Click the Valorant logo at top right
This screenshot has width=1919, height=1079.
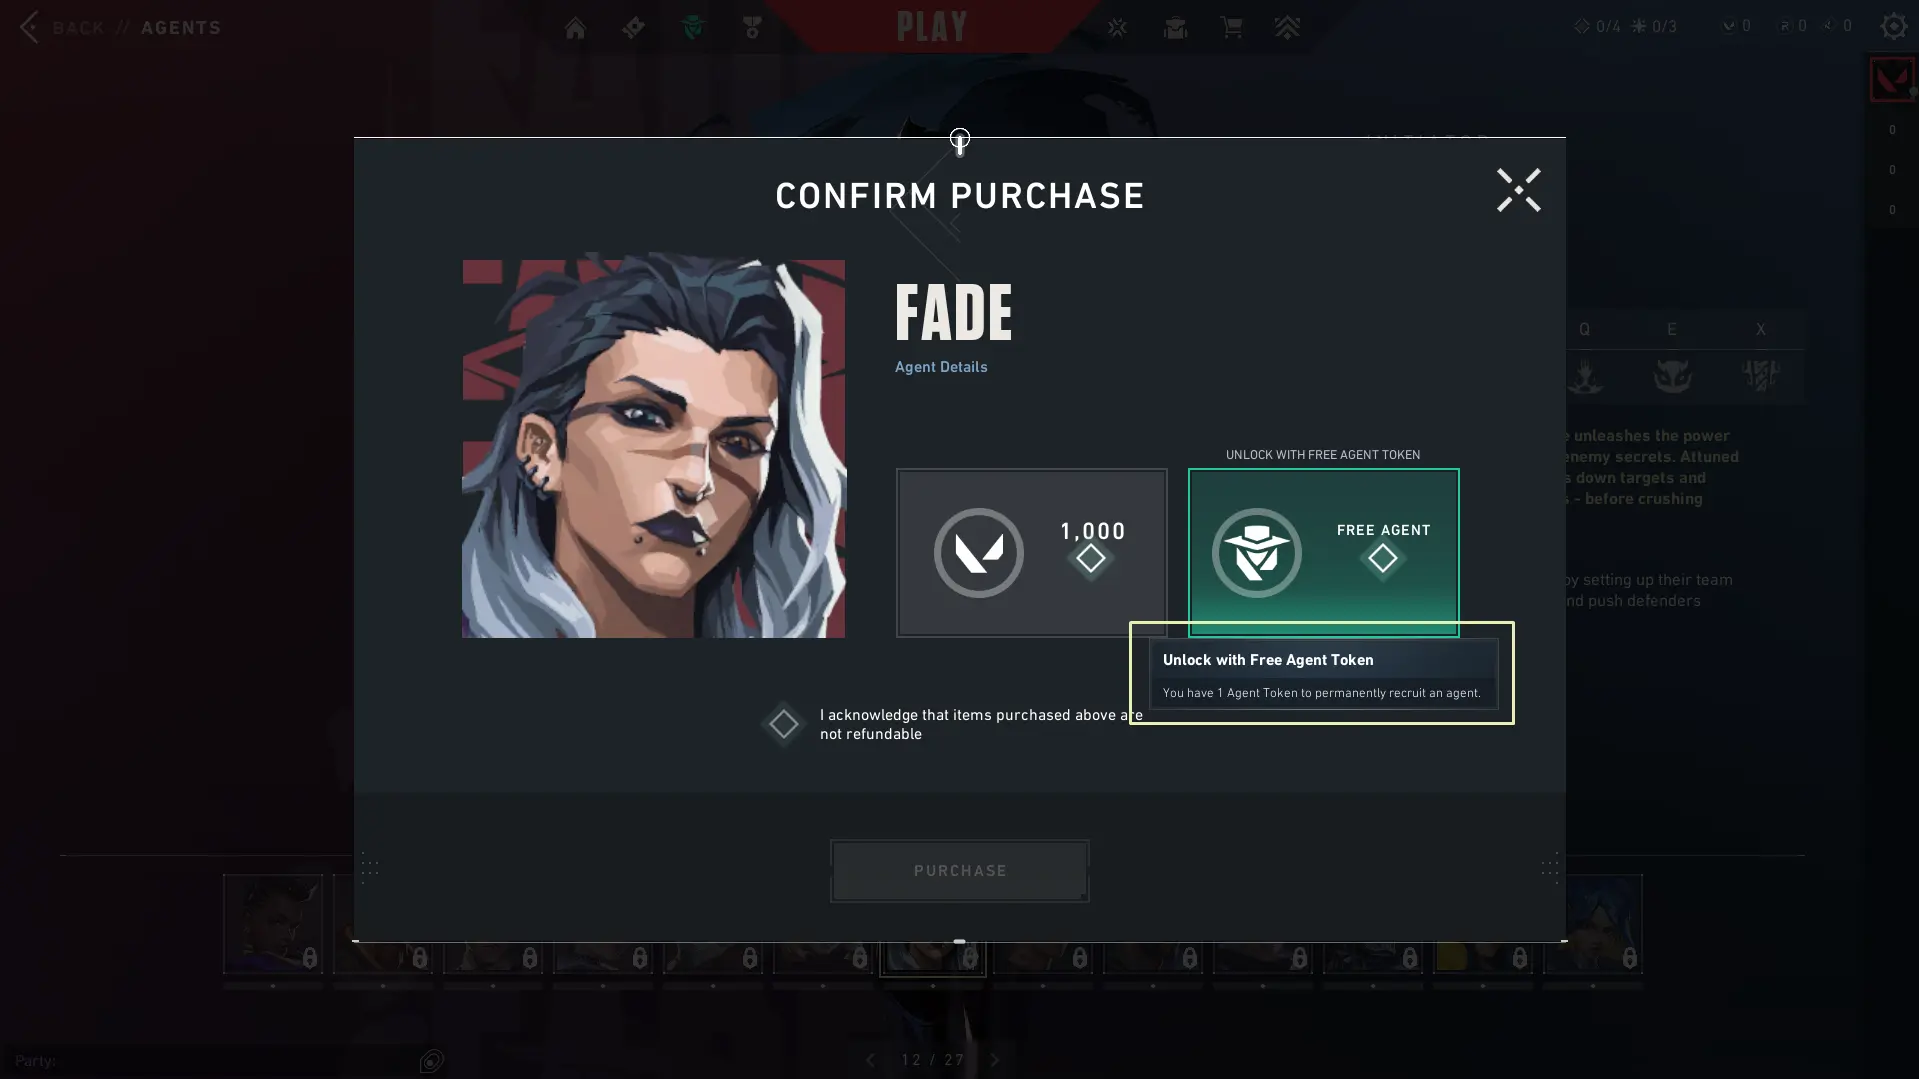click(x=1891, y=80)
